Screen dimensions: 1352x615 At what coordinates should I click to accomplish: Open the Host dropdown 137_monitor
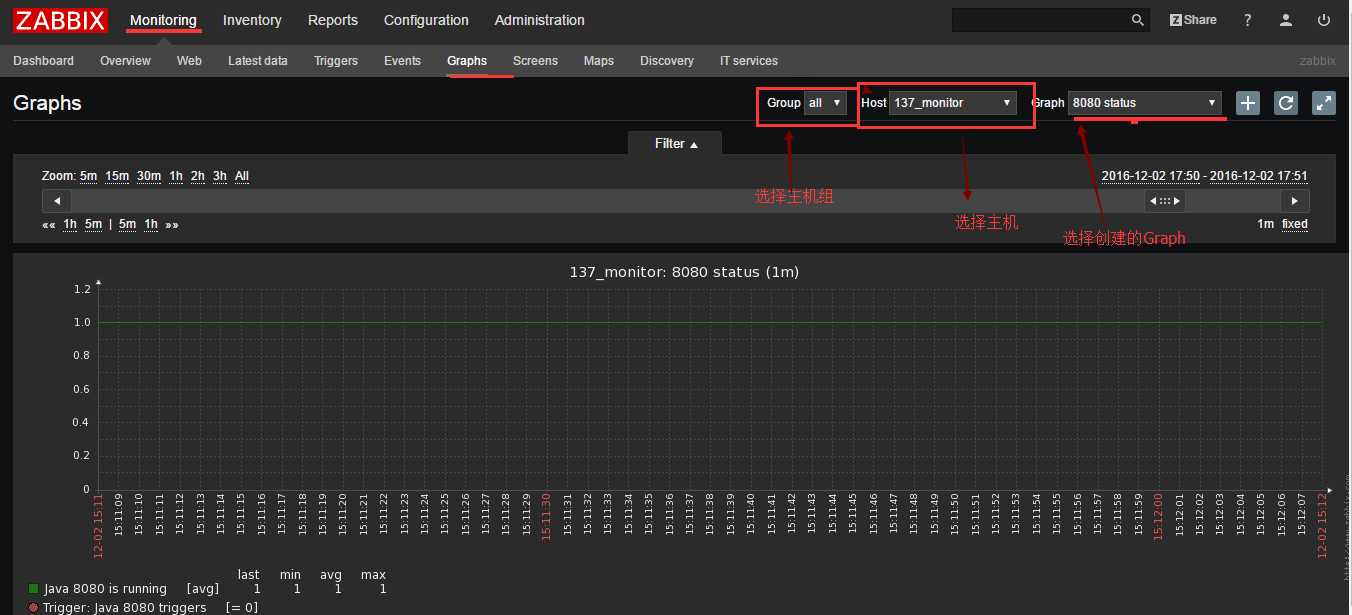(x=953, y=103)
